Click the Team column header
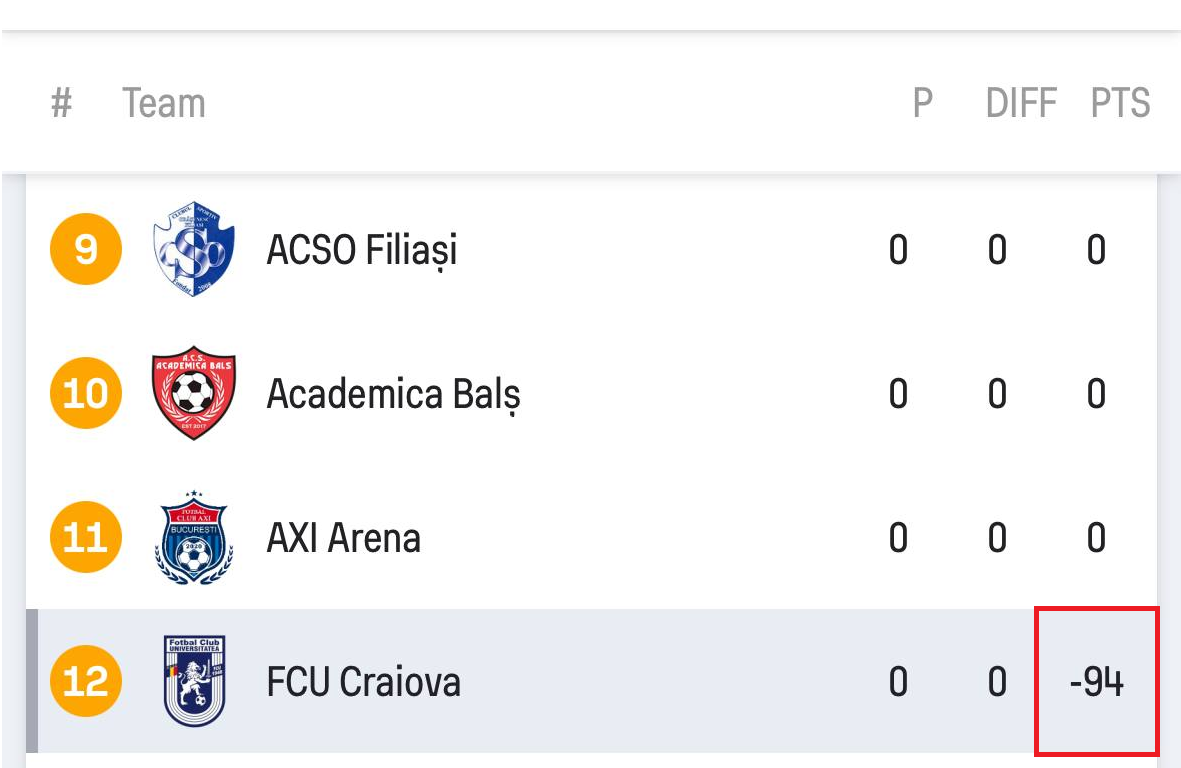The image size is (1181, 768). pos(163,103)
